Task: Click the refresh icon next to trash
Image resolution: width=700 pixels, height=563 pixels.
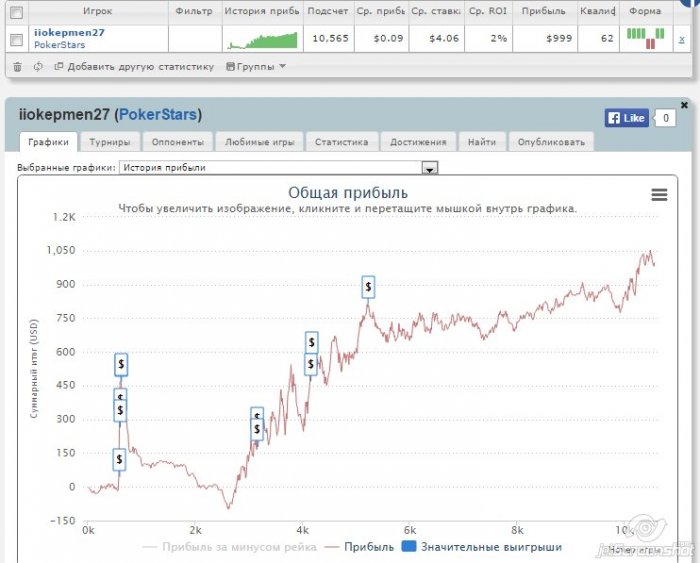Action: [x=38, y=67]
